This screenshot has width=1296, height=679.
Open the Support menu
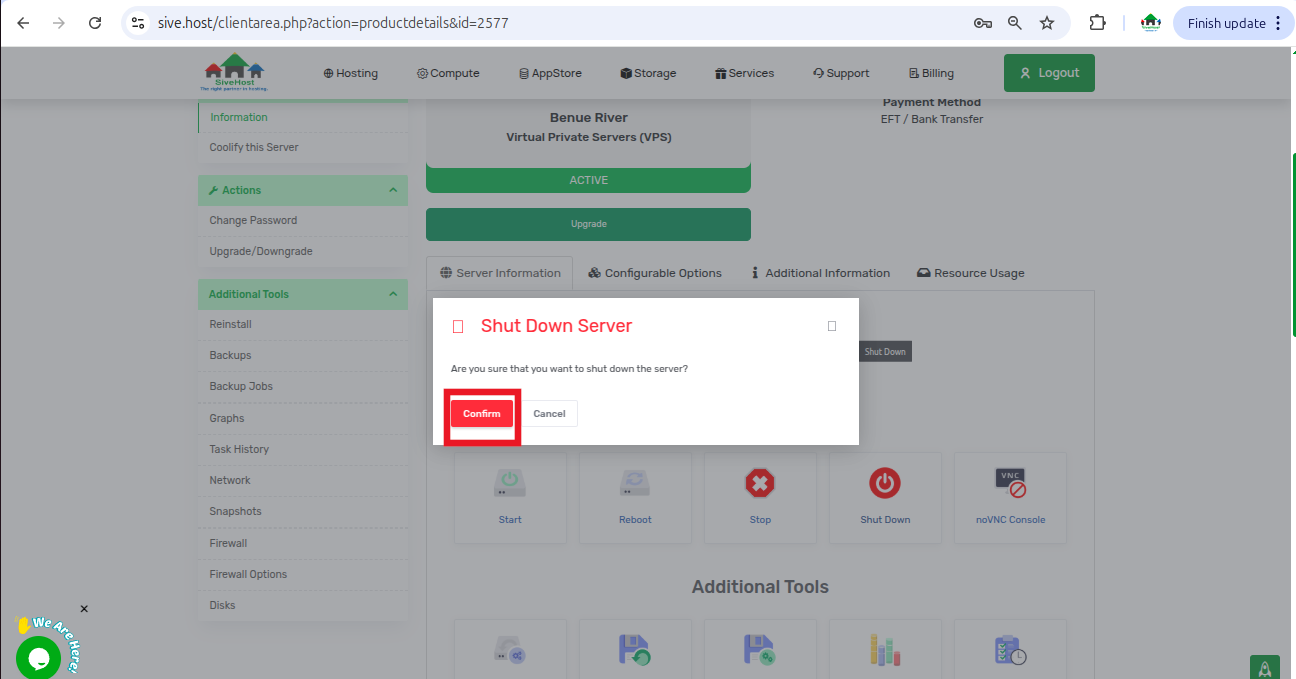pos(841,73)
